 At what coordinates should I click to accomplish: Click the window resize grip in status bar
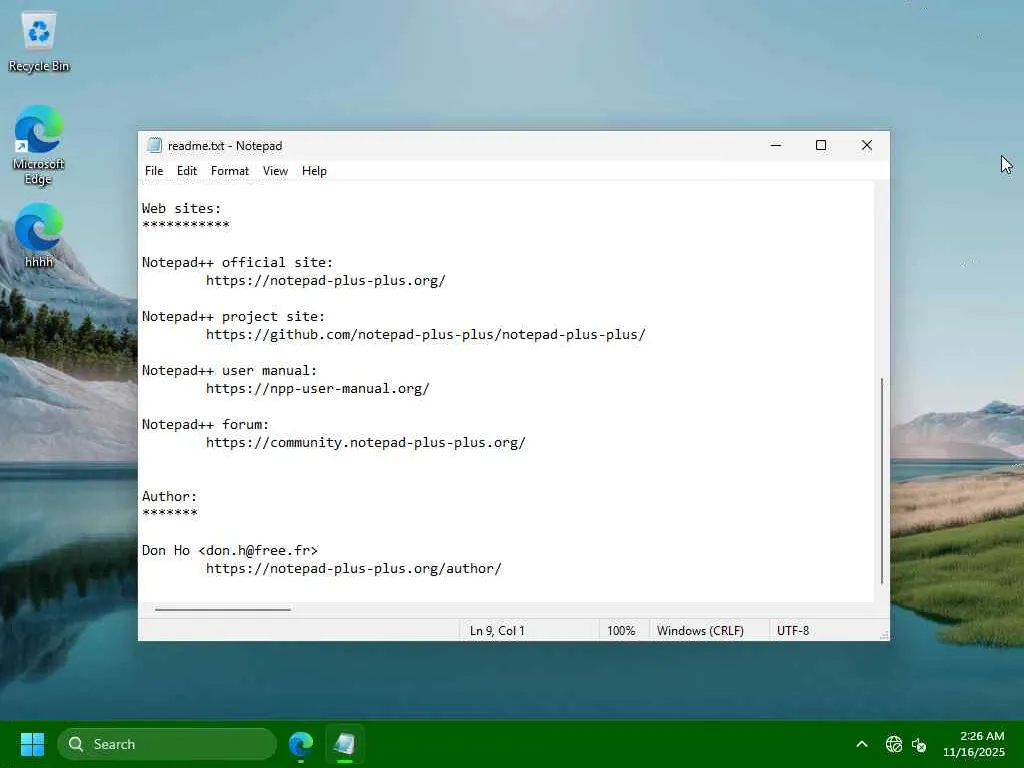(x=884, y=634)
